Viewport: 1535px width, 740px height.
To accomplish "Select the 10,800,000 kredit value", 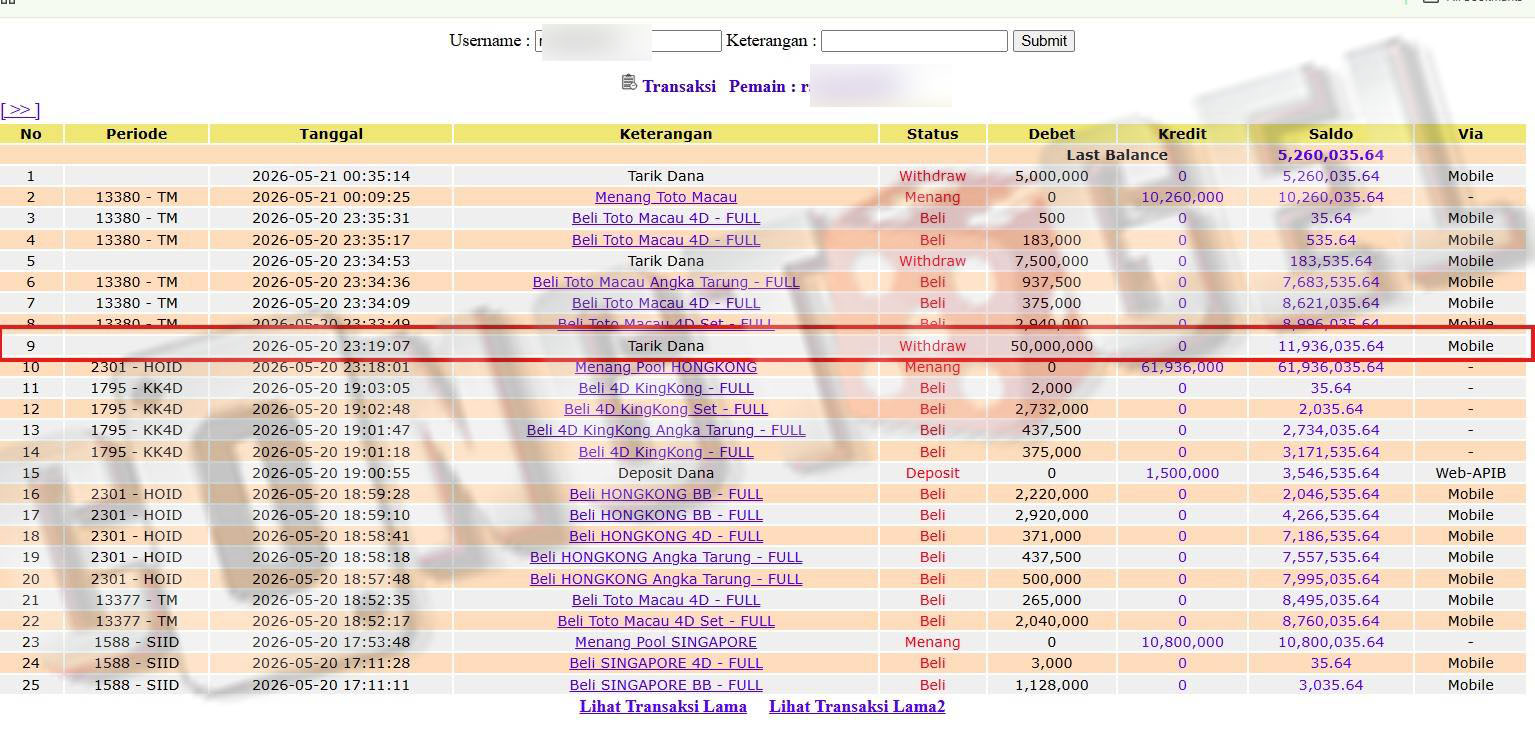I will [1182, 642].
